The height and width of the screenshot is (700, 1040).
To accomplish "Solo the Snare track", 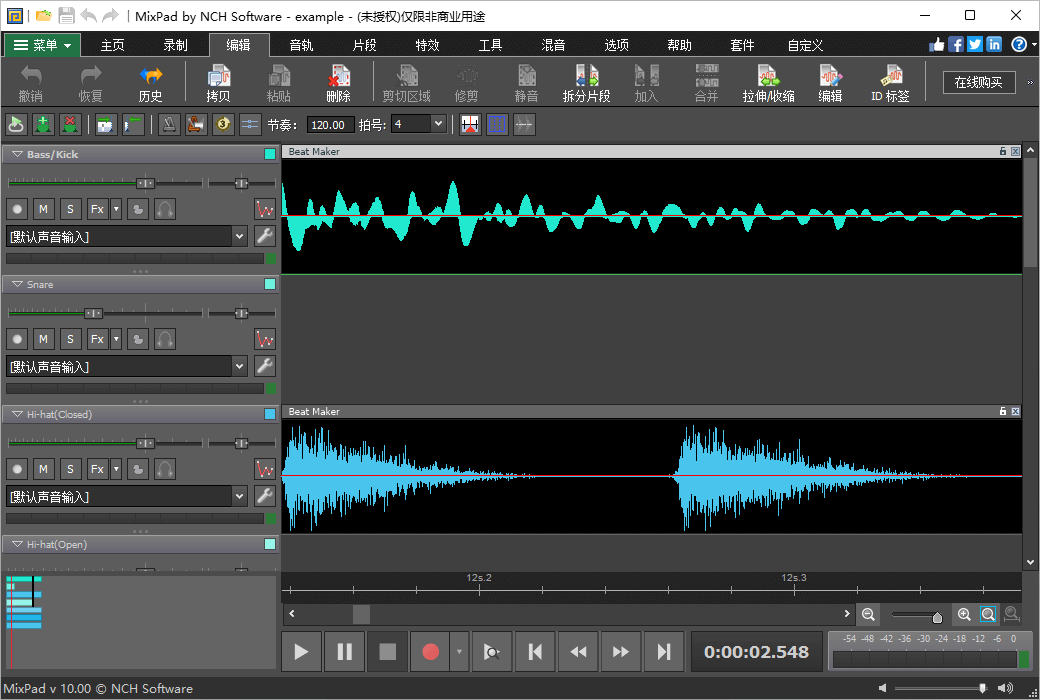I will click(70, 339).
